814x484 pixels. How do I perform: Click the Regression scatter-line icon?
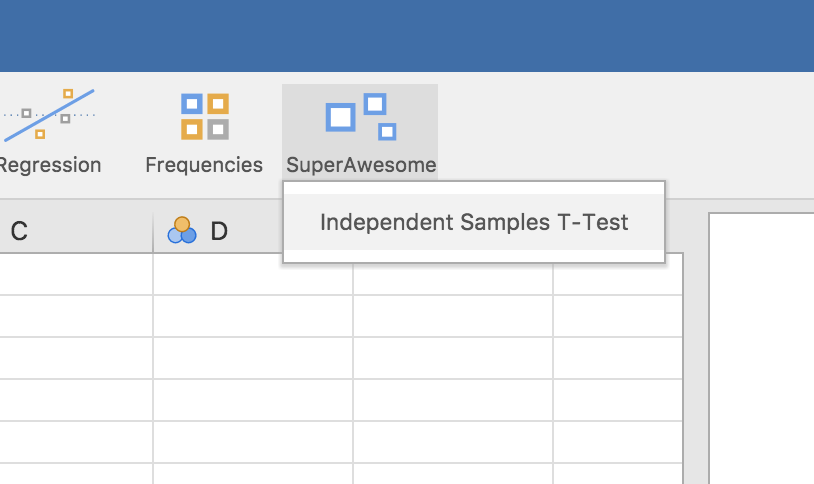pyautogui.click(x=50, y=115)
